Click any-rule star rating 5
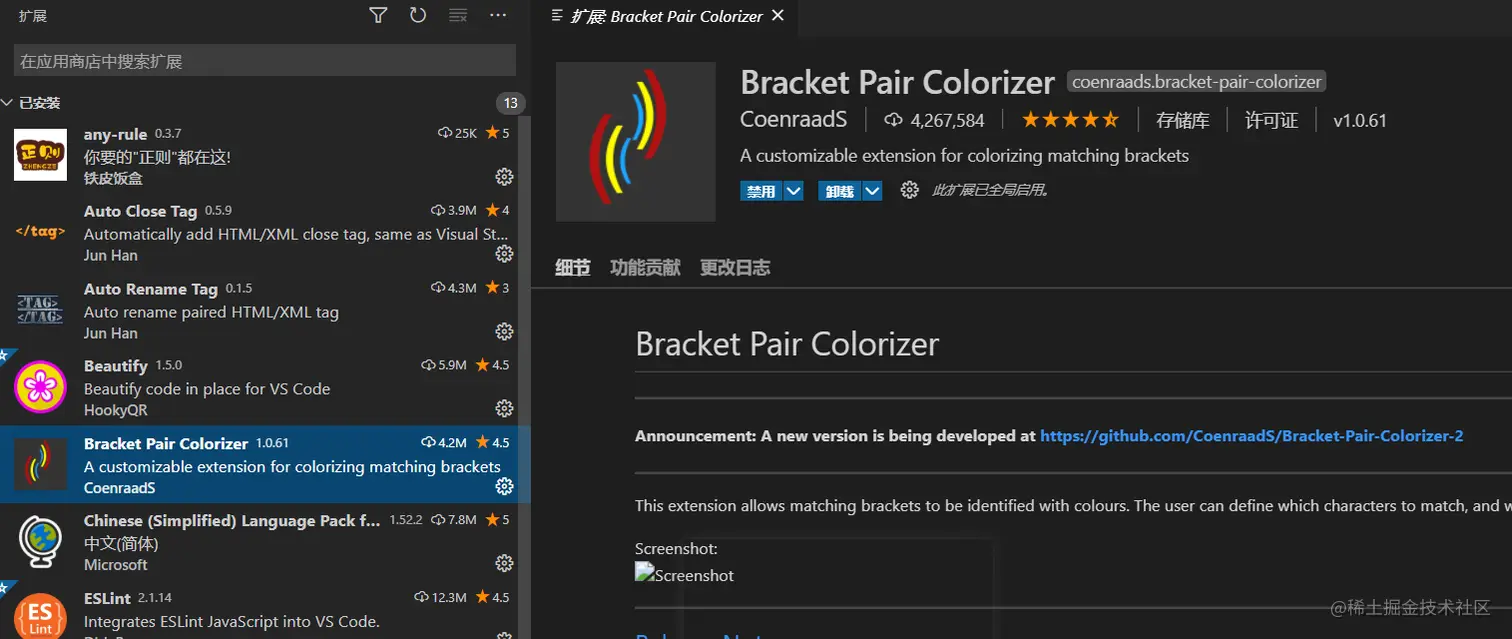Image resolution: width=1512 pixels, height=639 pixels. pyautogui.click(x=498, y=133)
